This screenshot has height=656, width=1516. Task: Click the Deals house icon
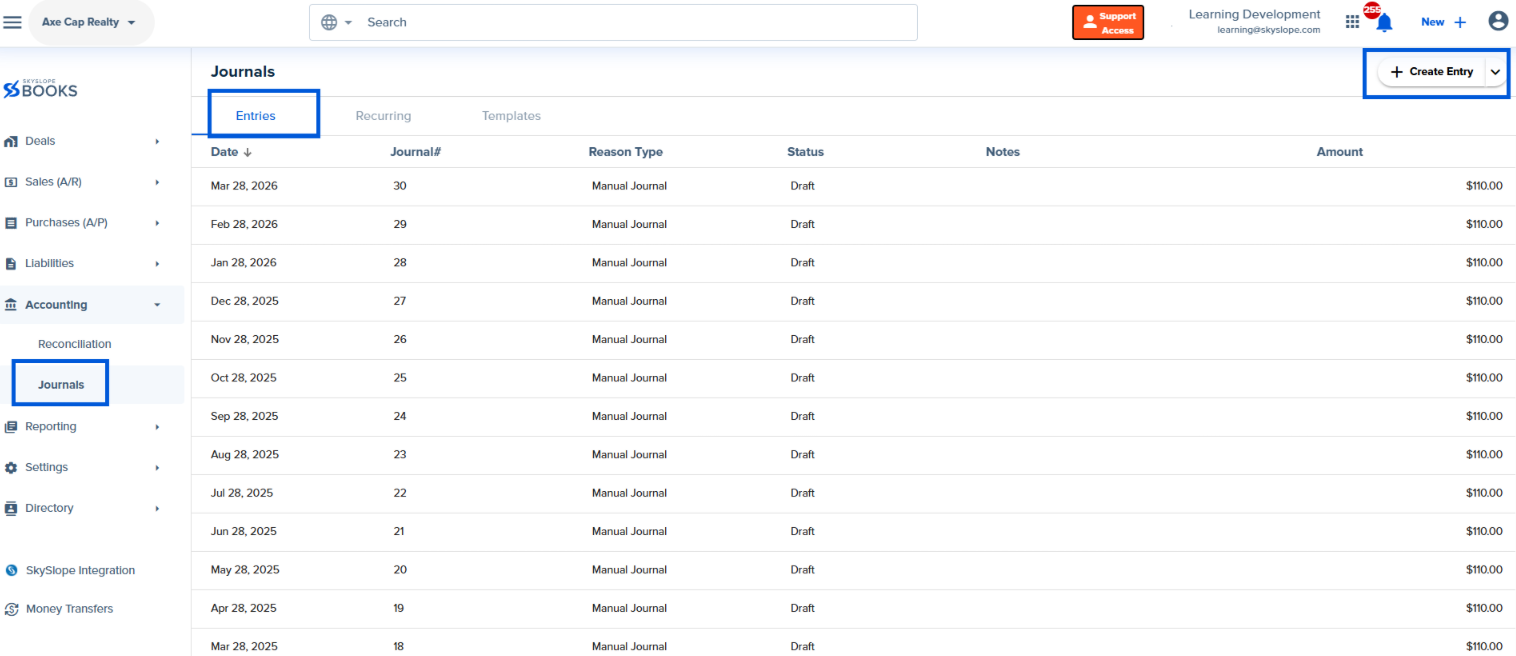click(11, 141)
